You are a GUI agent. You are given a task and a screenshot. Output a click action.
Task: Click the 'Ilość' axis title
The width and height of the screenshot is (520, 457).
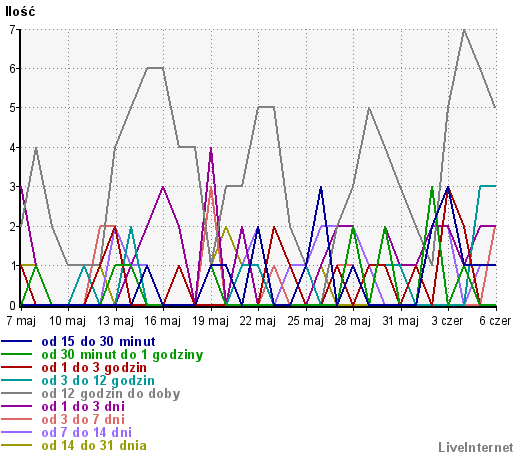[20, 12]
